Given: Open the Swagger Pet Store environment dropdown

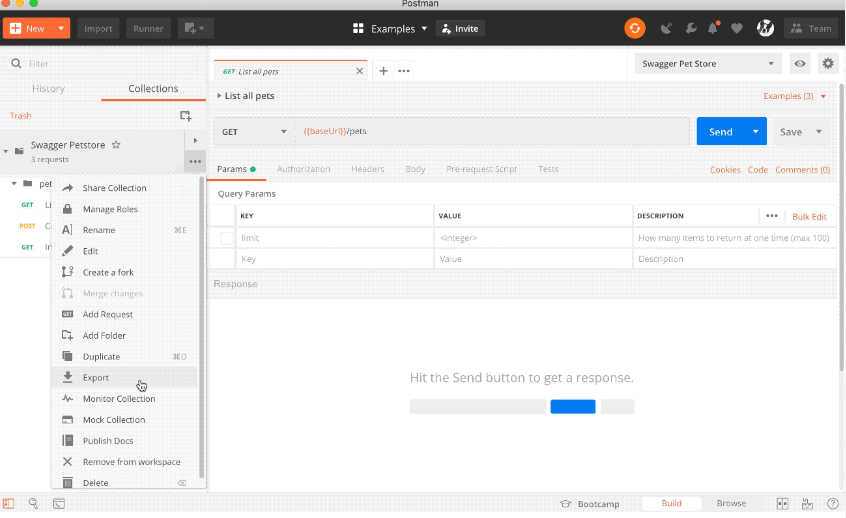Looking at the screenshot, I should 708,64.
